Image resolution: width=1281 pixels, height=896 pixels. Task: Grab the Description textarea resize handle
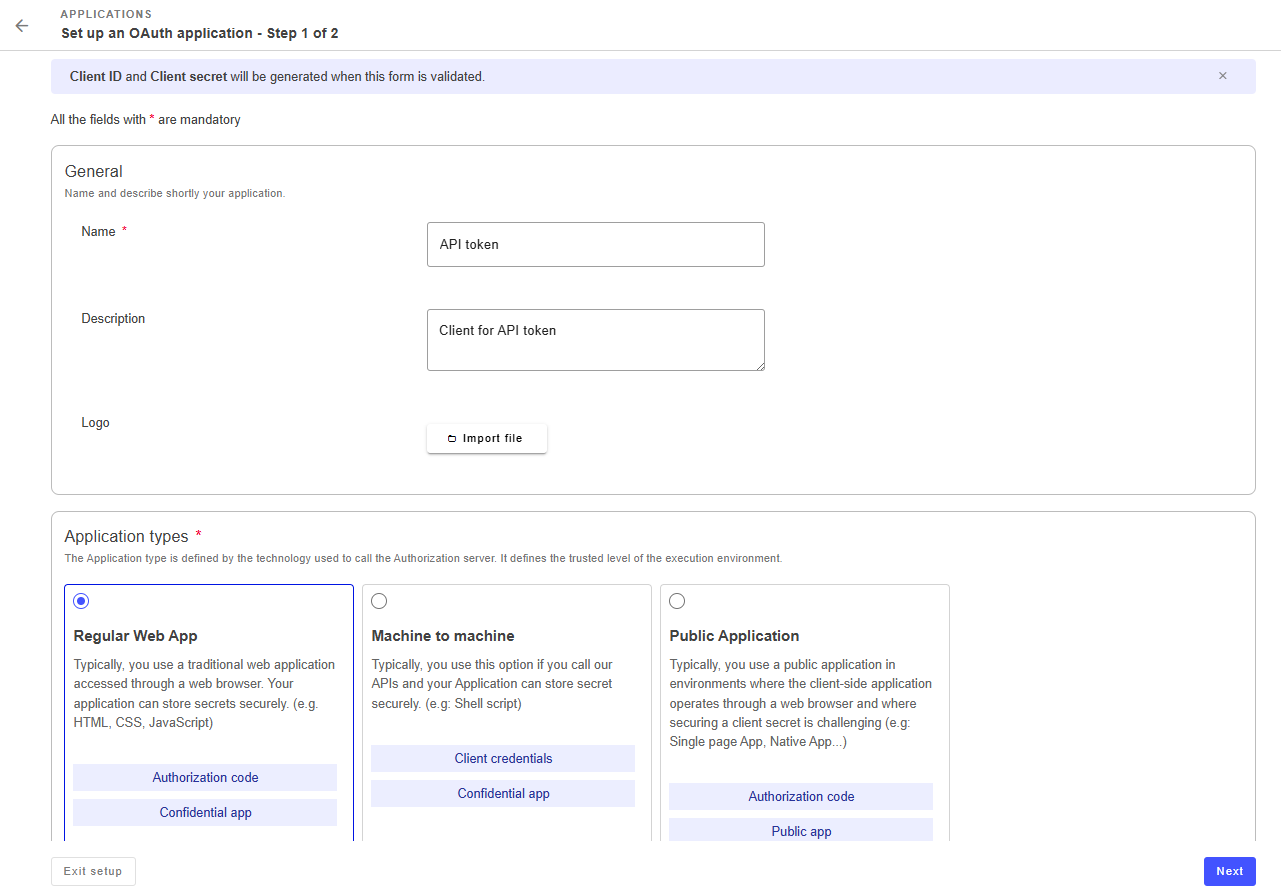tap(760, 366)
